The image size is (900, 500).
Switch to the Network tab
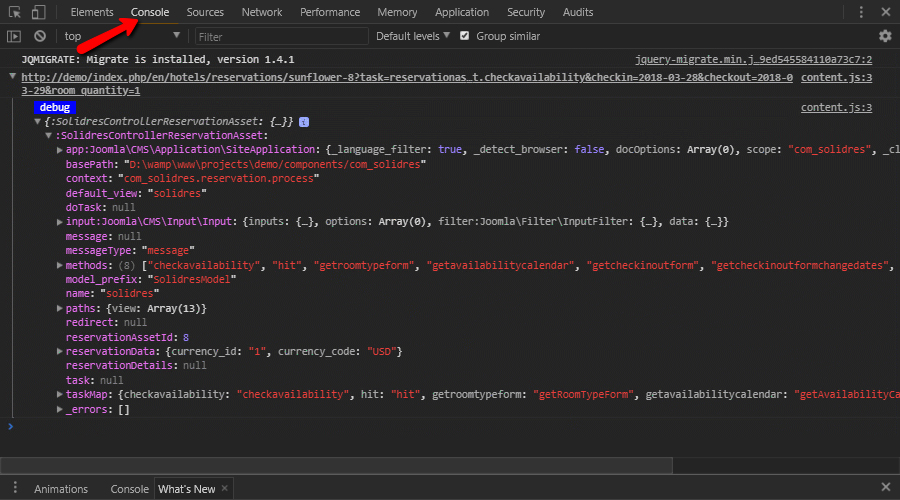261,12
